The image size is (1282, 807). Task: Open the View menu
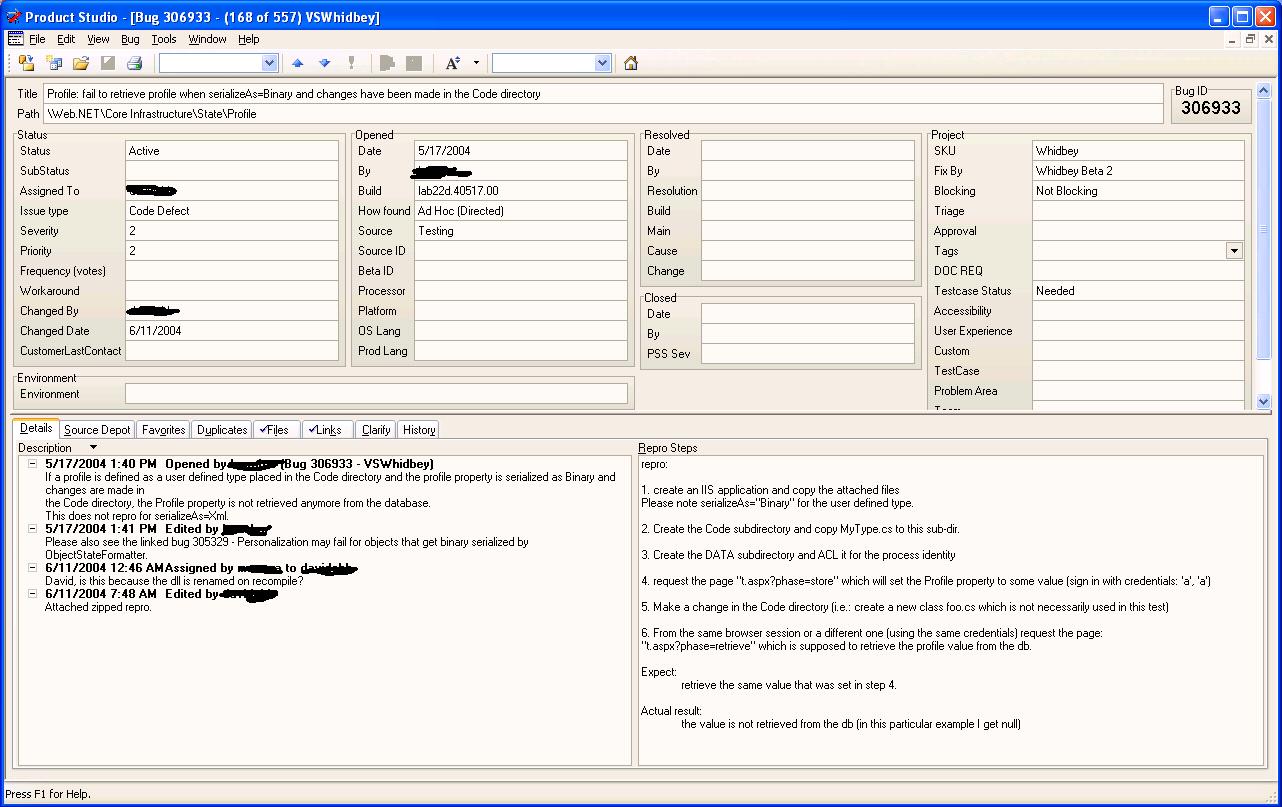(x=98, y=39)
